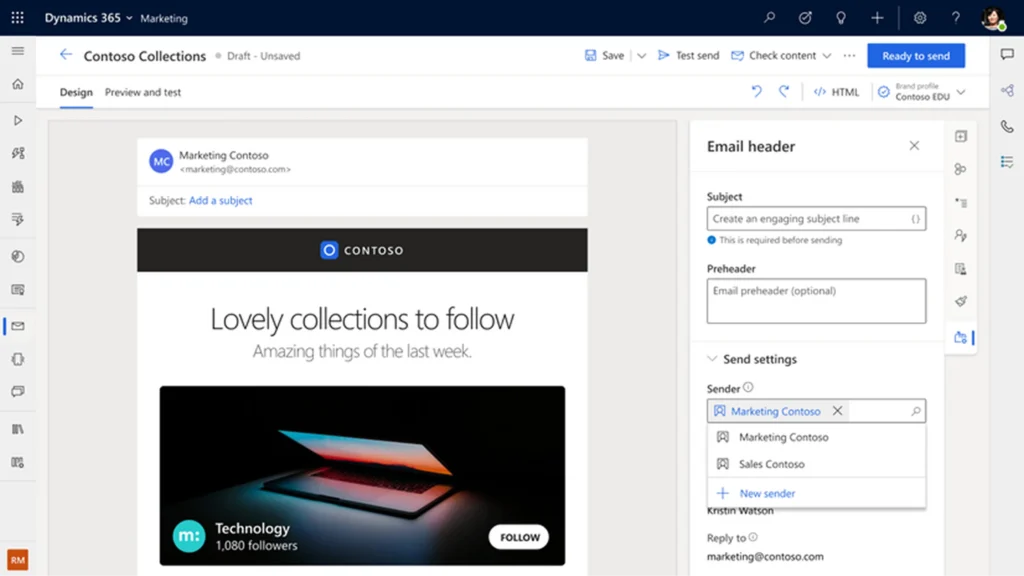This screenshot has height=576, width=1024.
Task: Click the Add a subject link
Action: (x=221, y=200)
